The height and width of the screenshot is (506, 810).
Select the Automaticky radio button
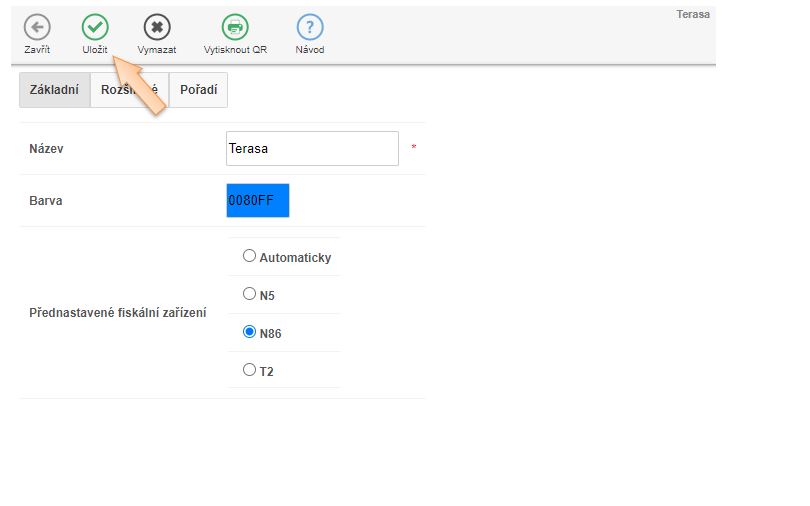(249, 256)
